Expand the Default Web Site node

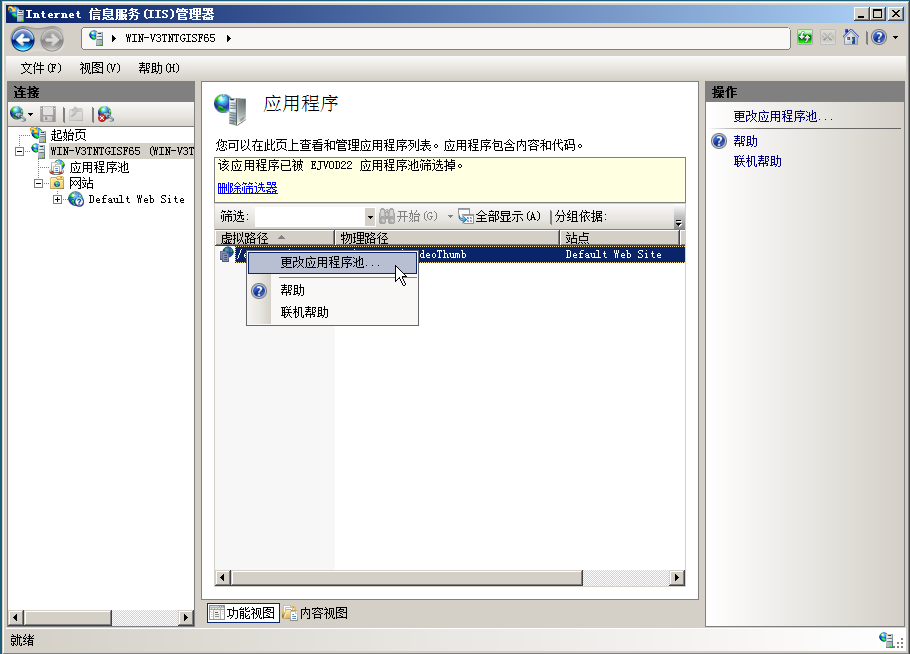pyautogui.click(x=57, y=200)
